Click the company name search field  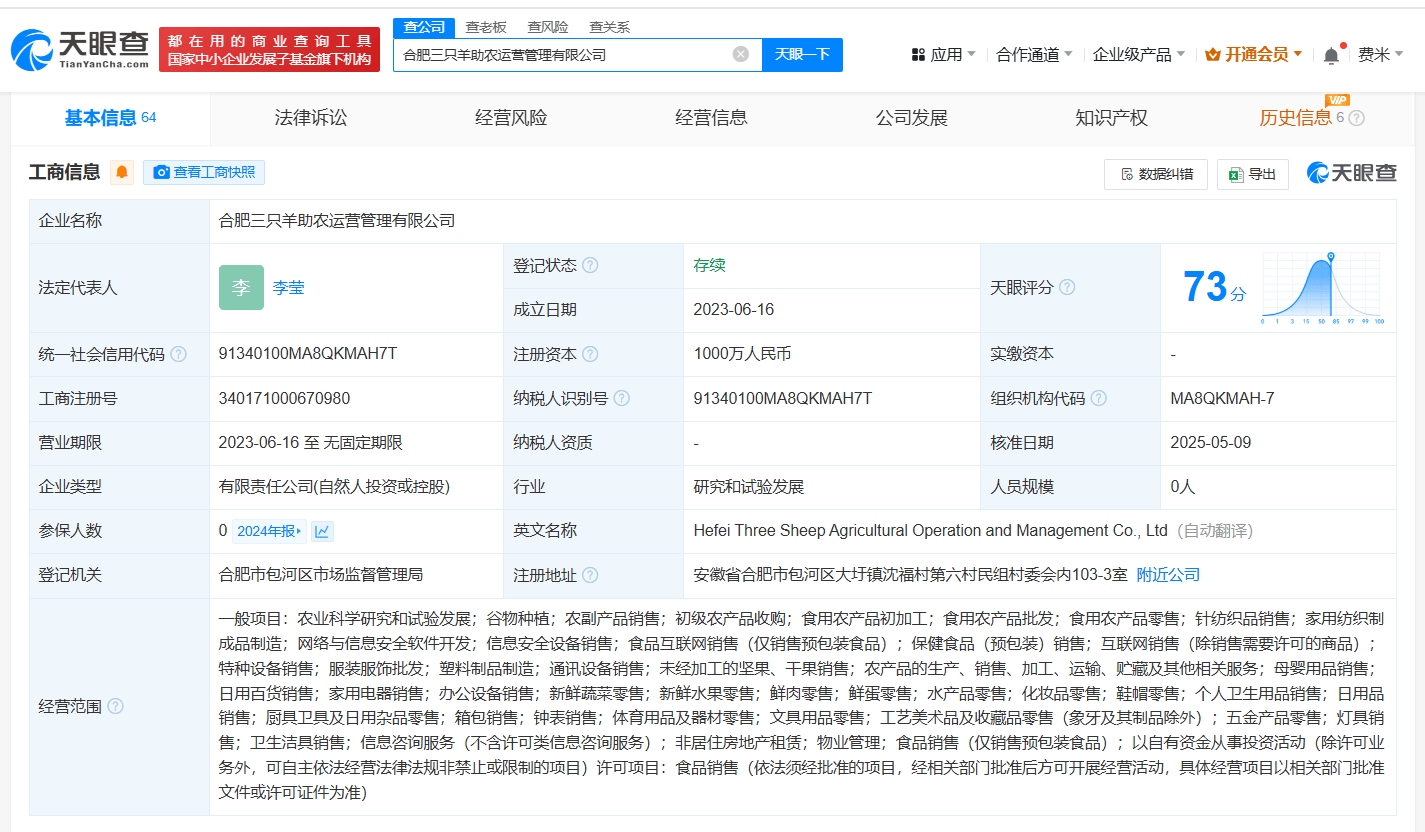[565, 55]
